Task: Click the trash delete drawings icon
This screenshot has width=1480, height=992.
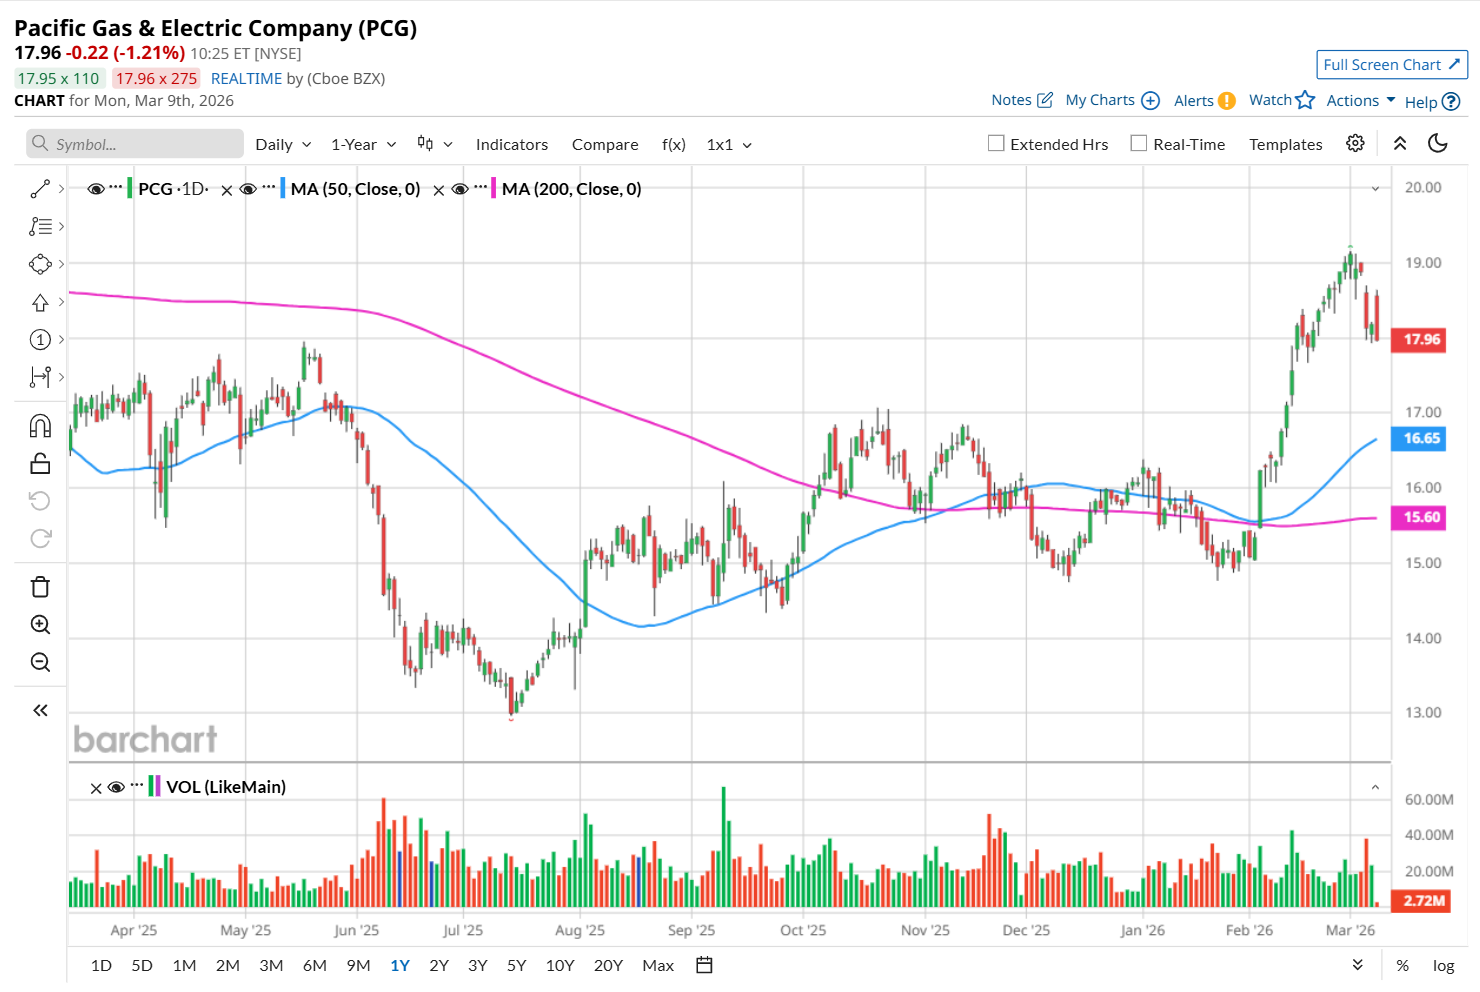Action: (x=40, y=587)
